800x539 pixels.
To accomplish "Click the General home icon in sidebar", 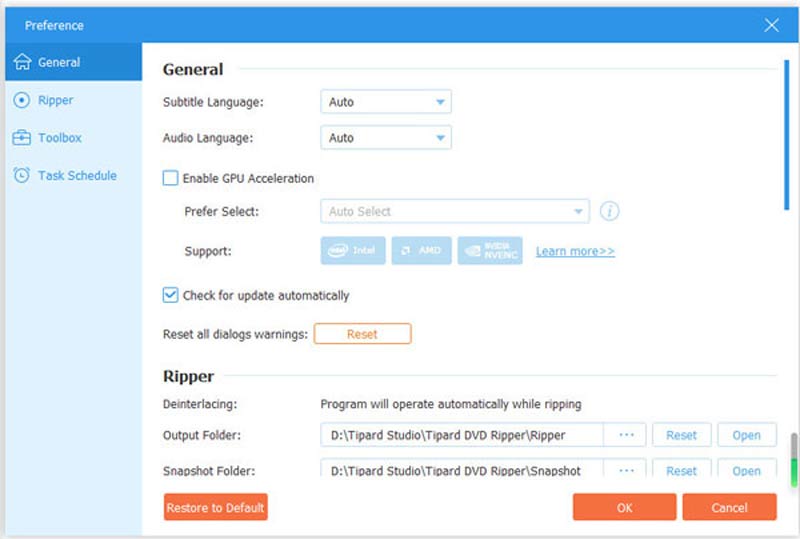I will (x=21, y=62).
